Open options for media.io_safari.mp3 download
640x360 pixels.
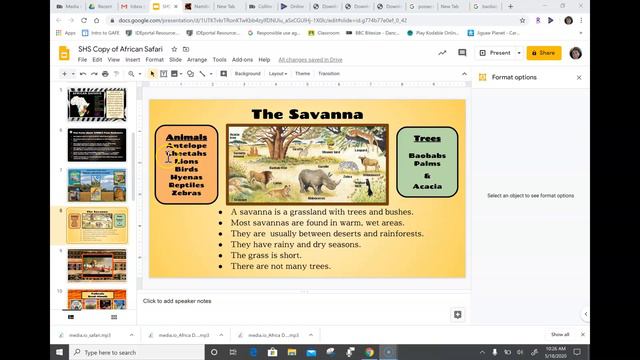(131, 335)
